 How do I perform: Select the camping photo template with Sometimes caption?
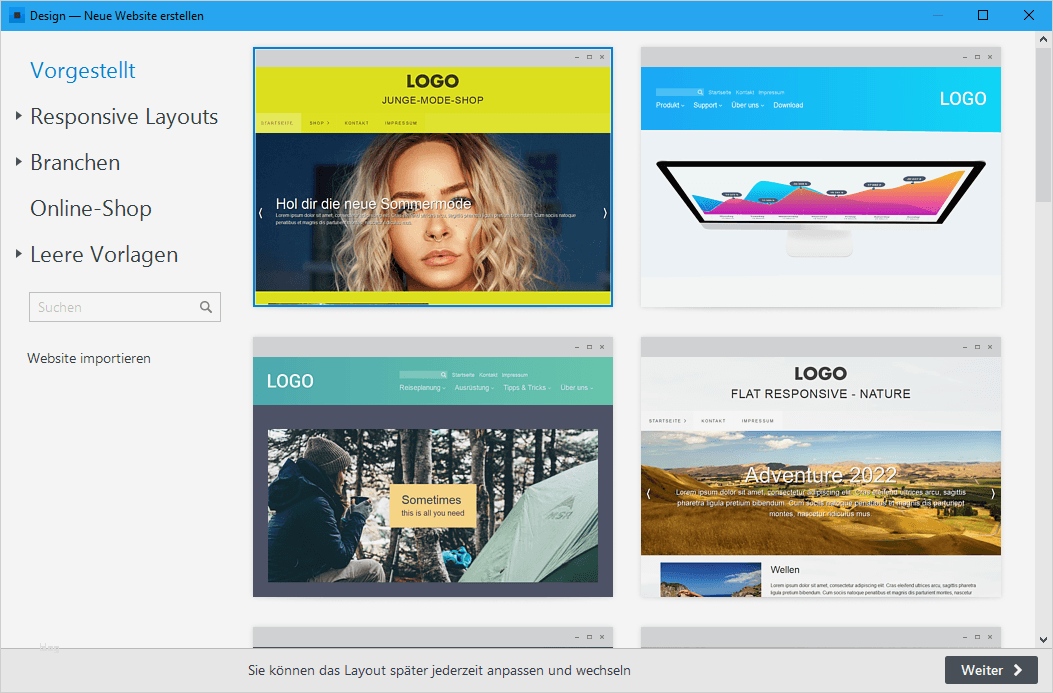432,466
